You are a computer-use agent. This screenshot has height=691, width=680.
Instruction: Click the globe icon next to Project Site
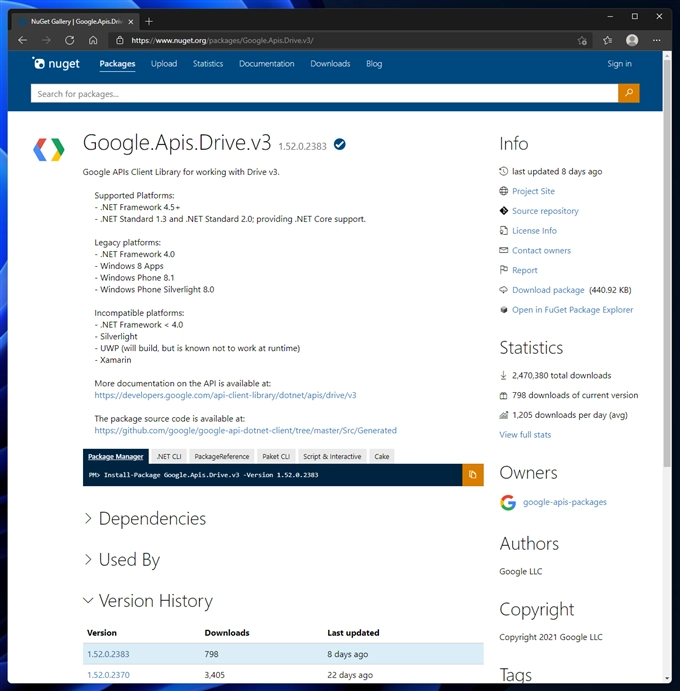tap(503, 191)
